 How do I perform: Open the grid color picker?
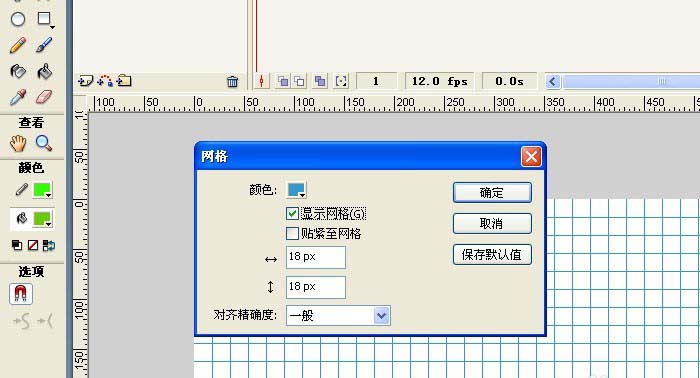(x=296, y=190)
